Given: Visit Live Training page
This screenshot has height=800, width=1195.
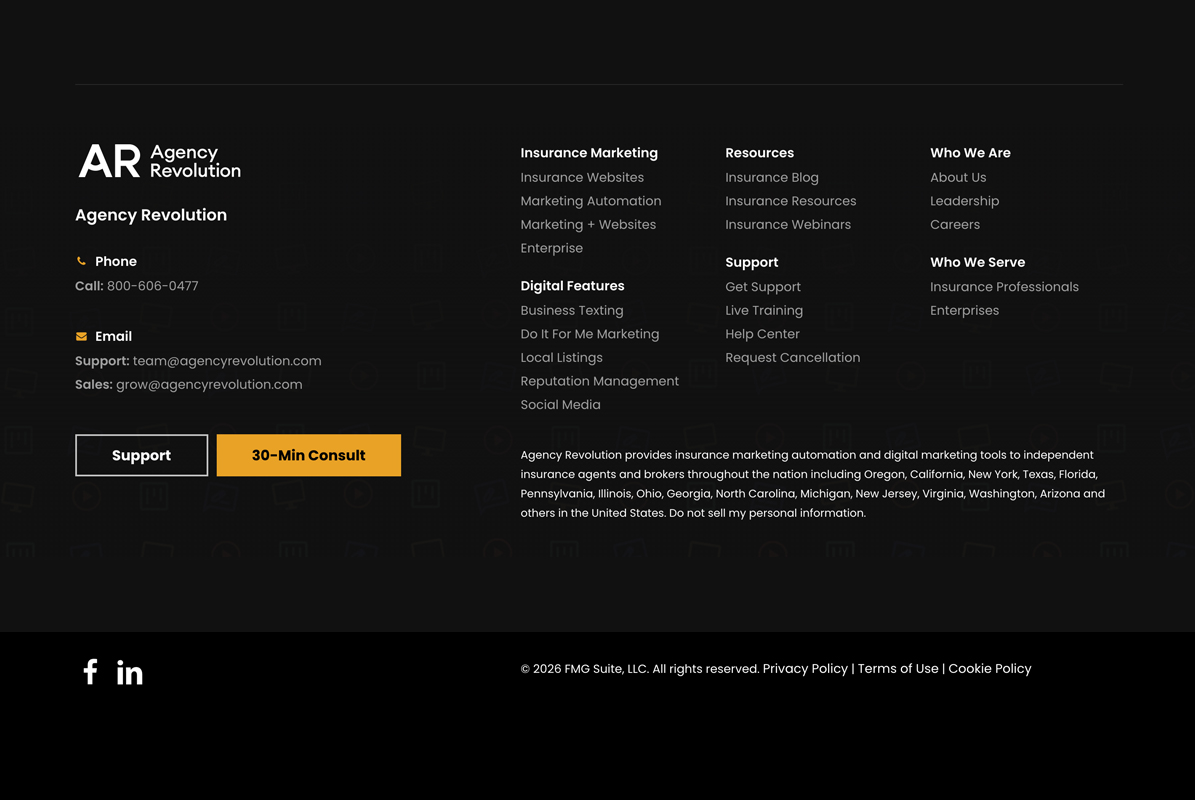Looking at the screenshot, I should pos(764,310).
